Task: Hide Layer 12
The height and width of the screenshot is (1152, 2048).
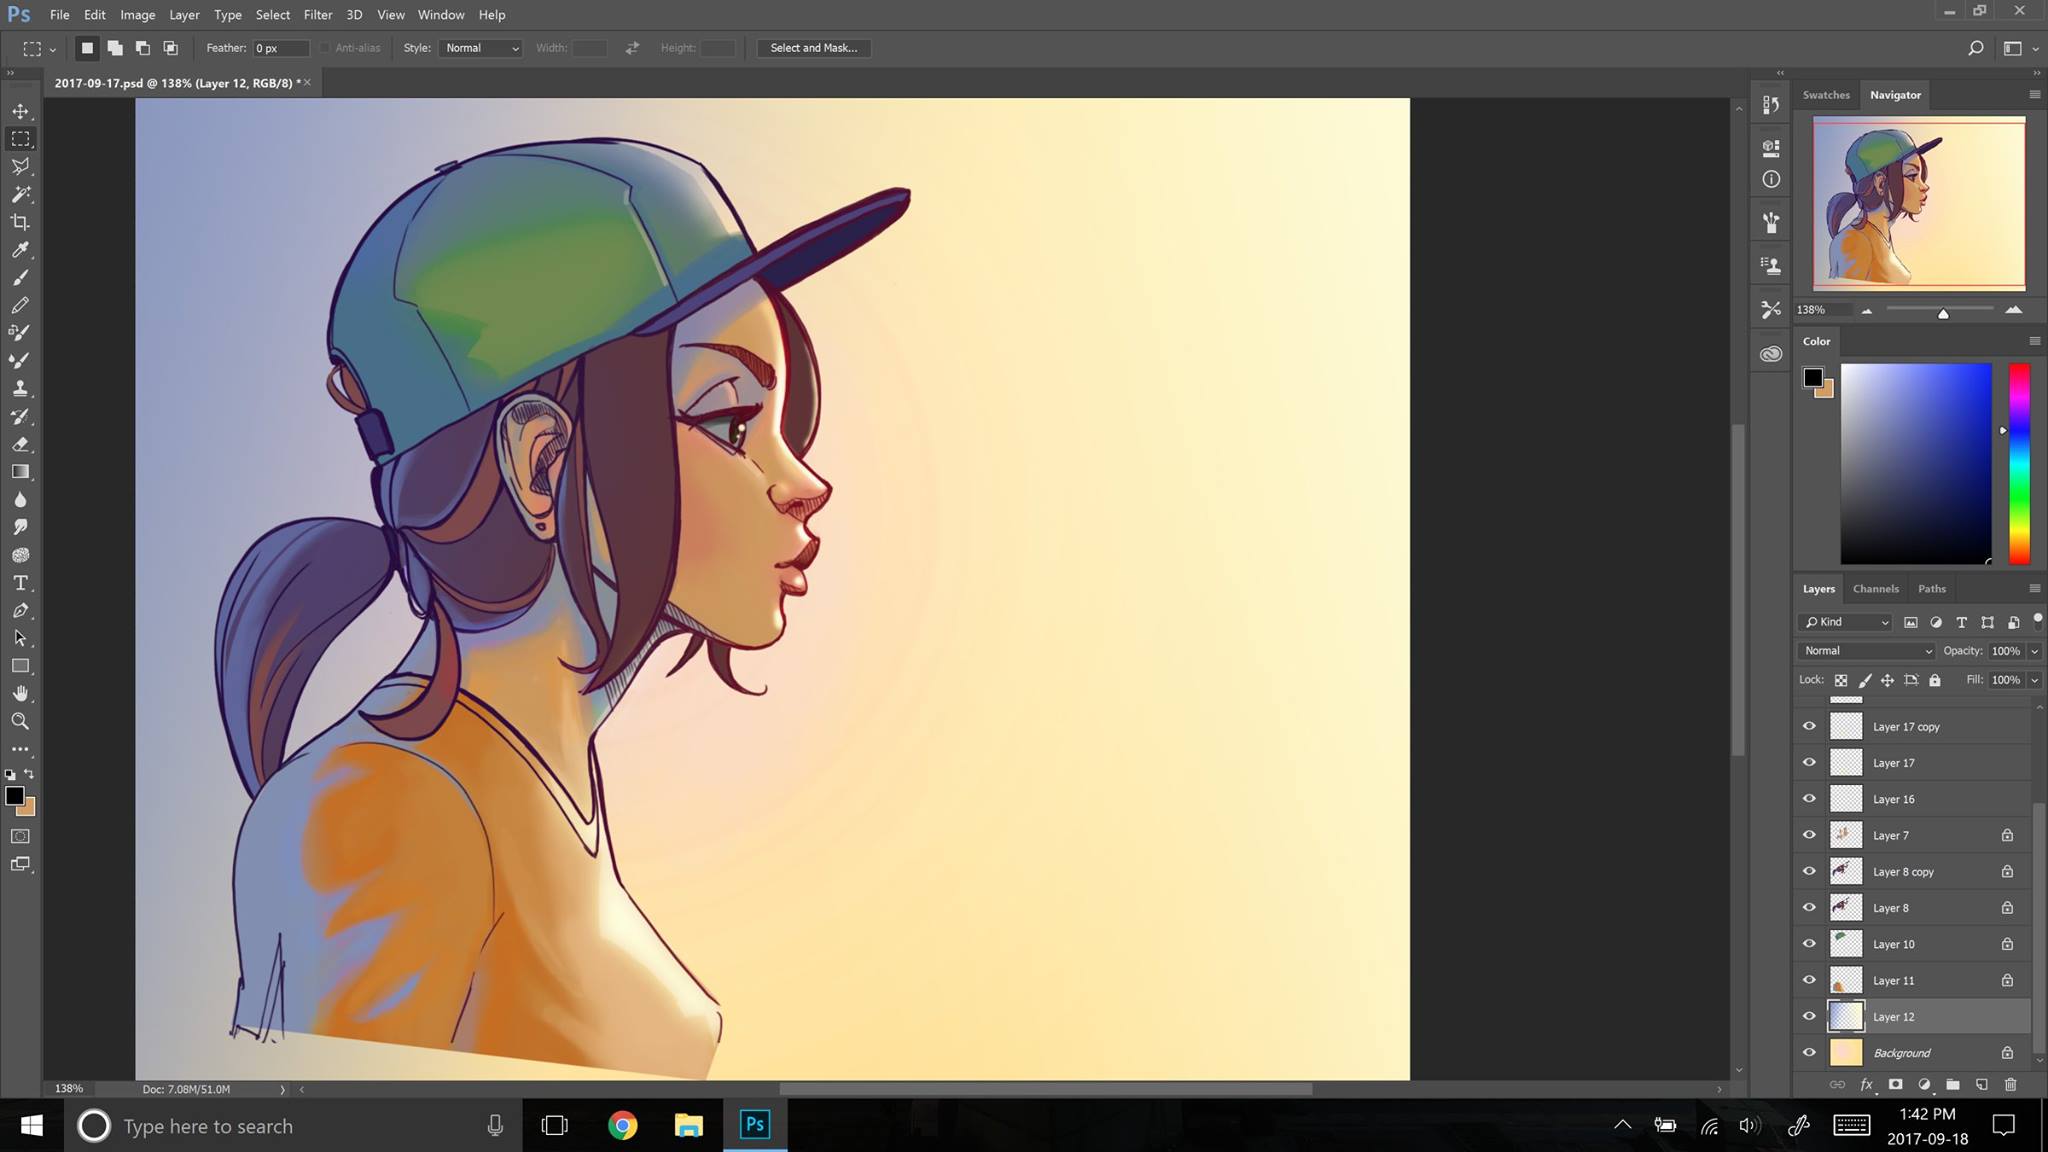Action: [1809, 1016]
